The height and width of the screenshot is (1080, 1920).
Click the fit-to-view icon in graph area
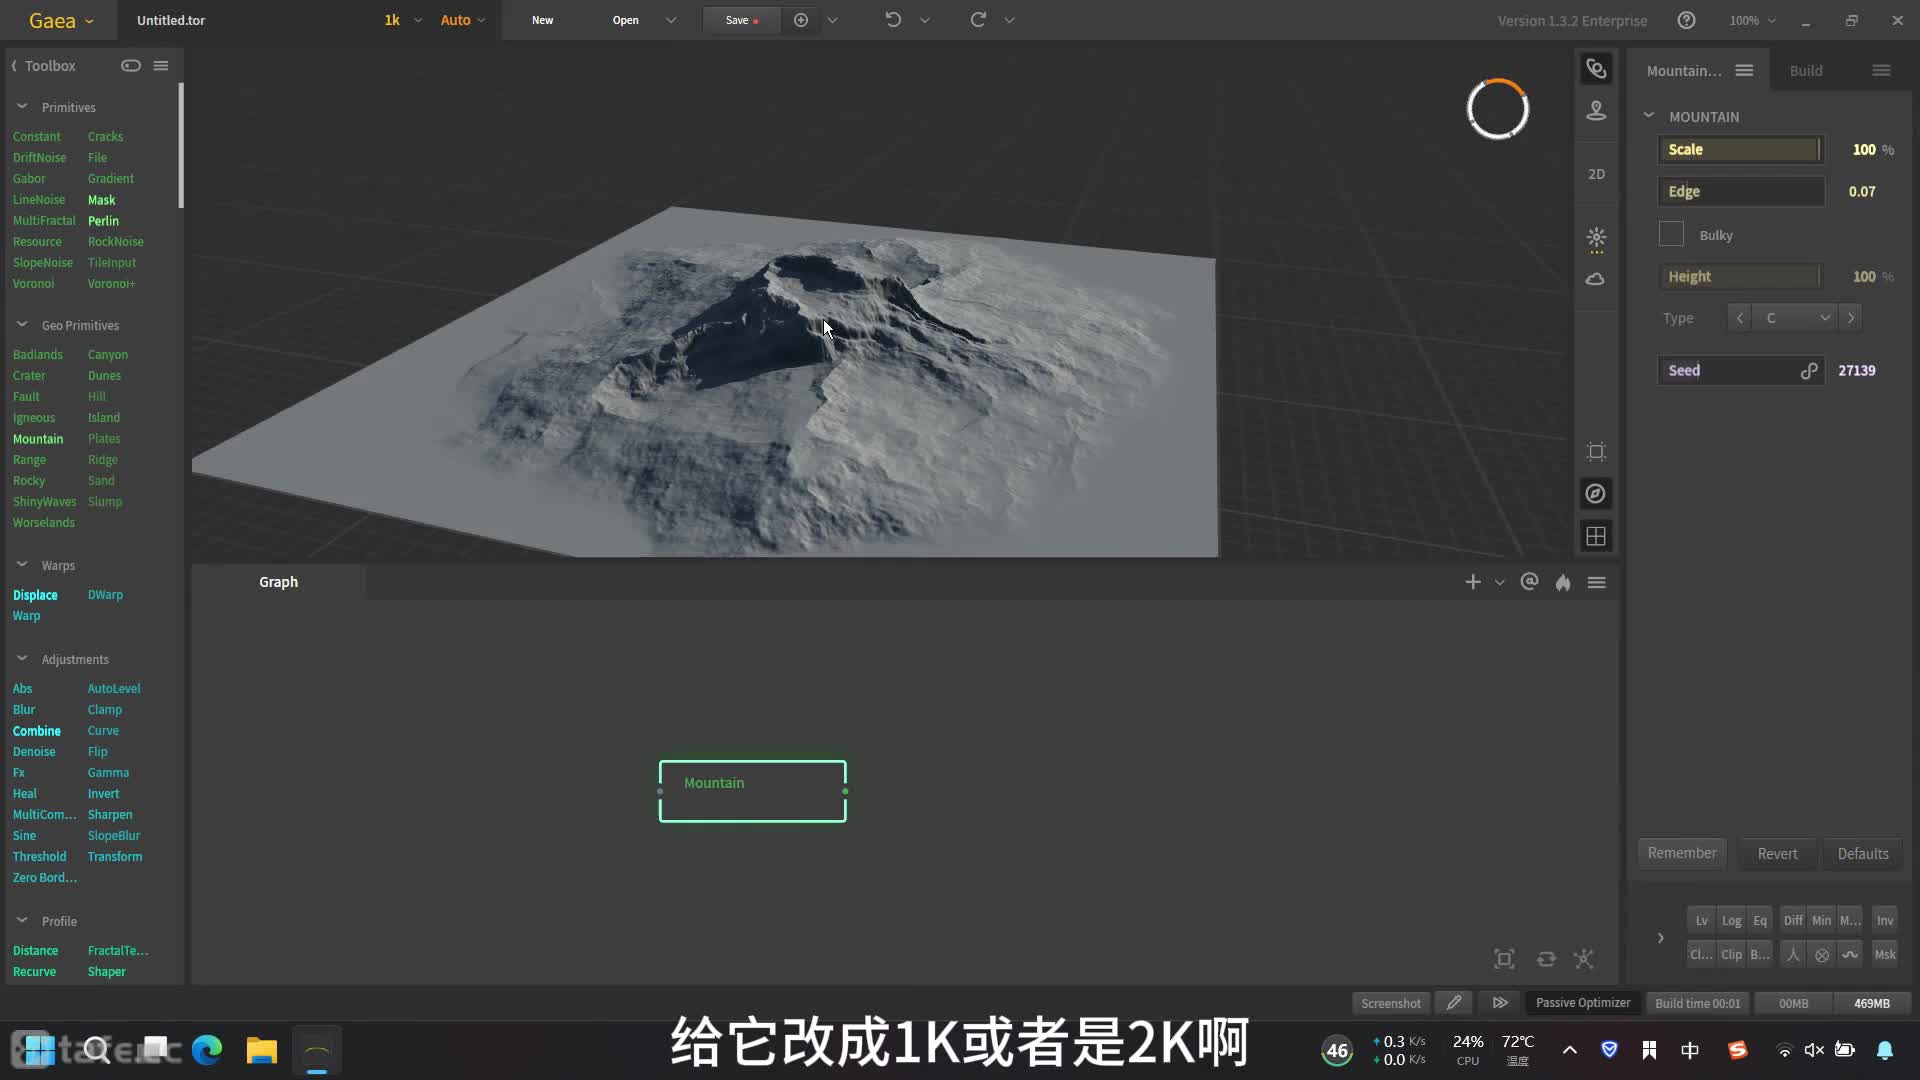pyautogui.click(x=1504, y=959)
